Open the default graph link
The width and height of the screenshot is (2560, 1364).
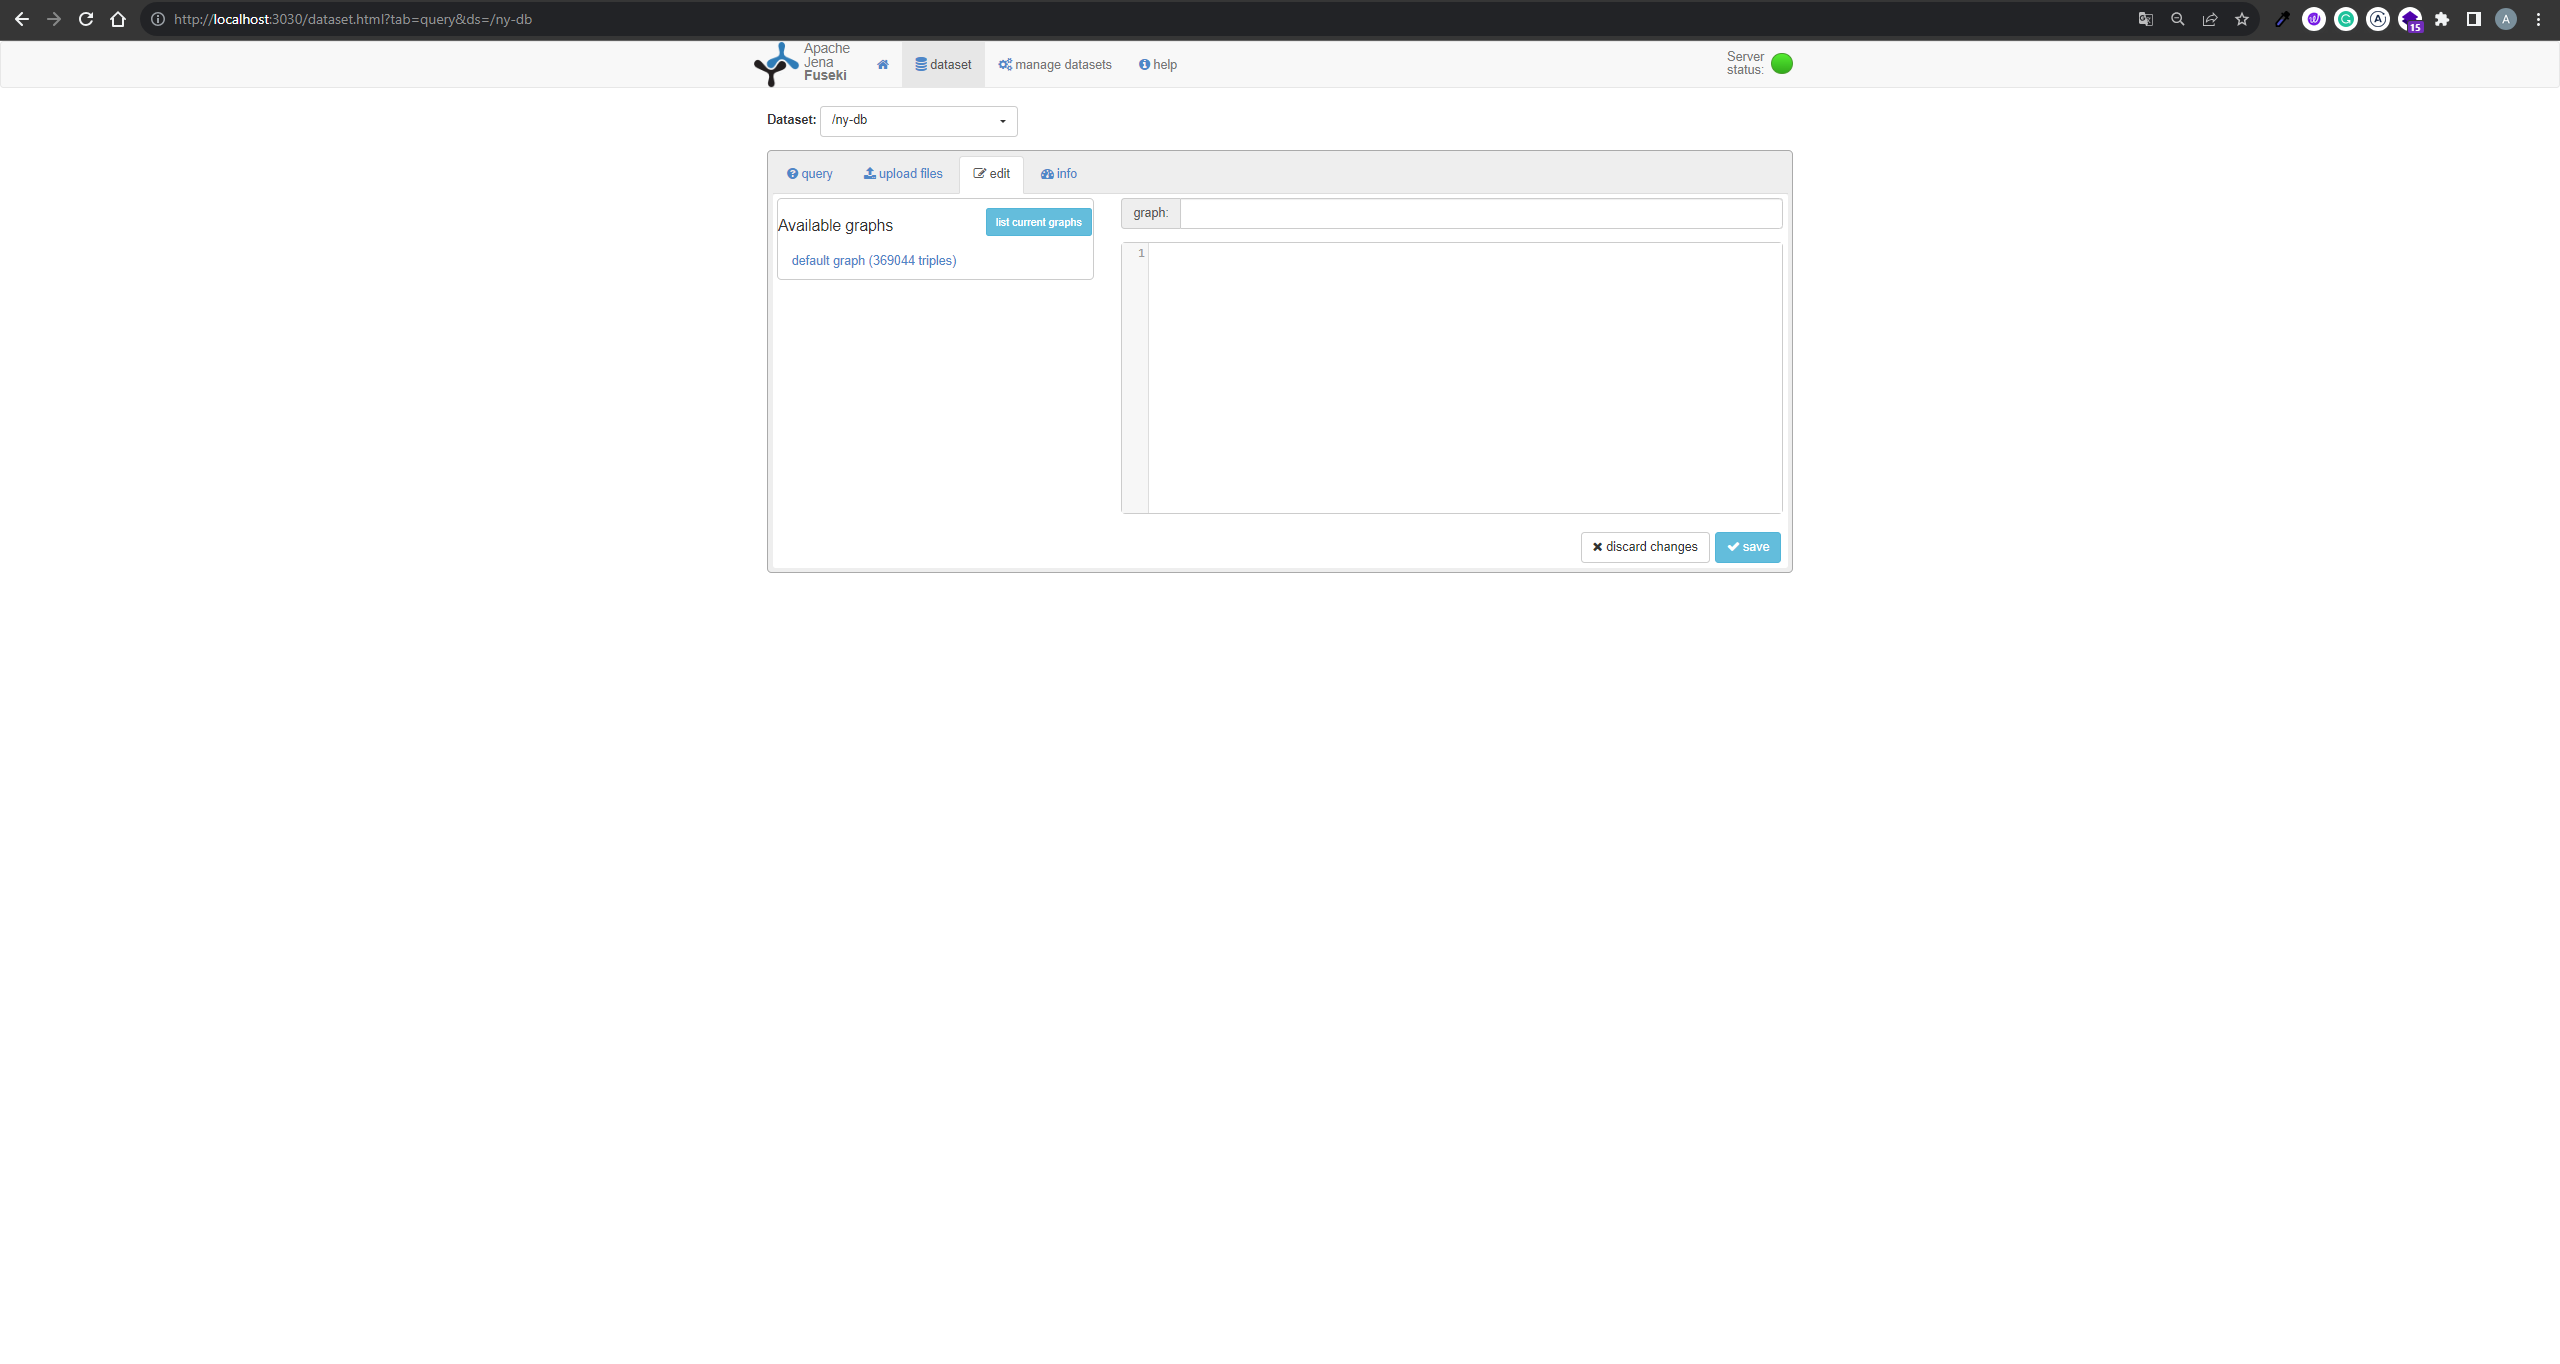pyautogui.click(x=873, y=261)
